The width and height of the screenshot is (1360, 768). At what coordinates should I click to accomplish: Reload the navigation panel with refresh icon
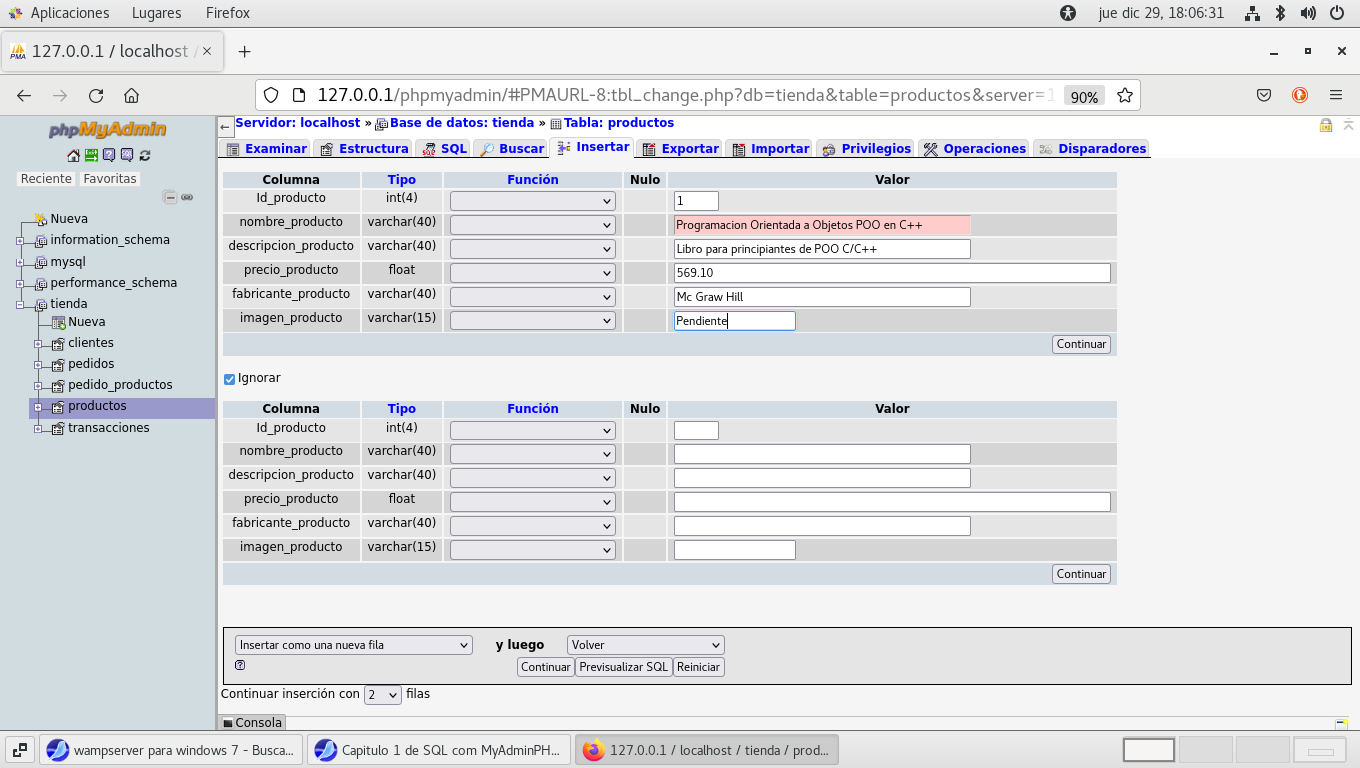point(145,155)
